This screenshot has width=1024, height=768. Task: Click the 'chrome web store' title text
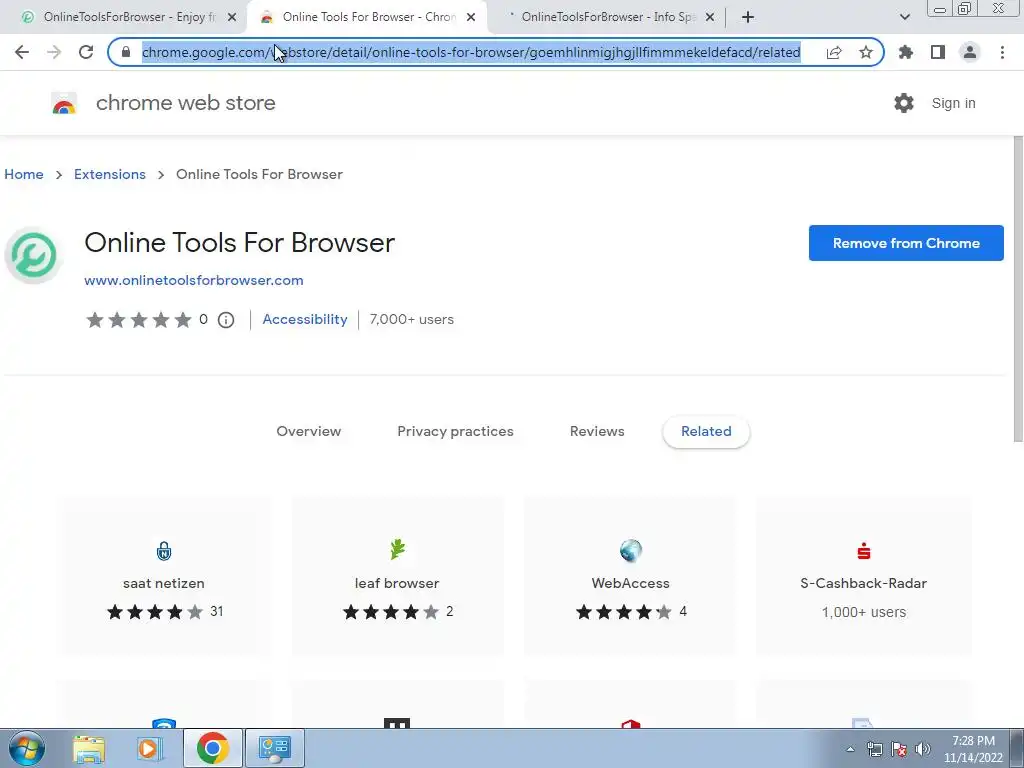point(185,103)
